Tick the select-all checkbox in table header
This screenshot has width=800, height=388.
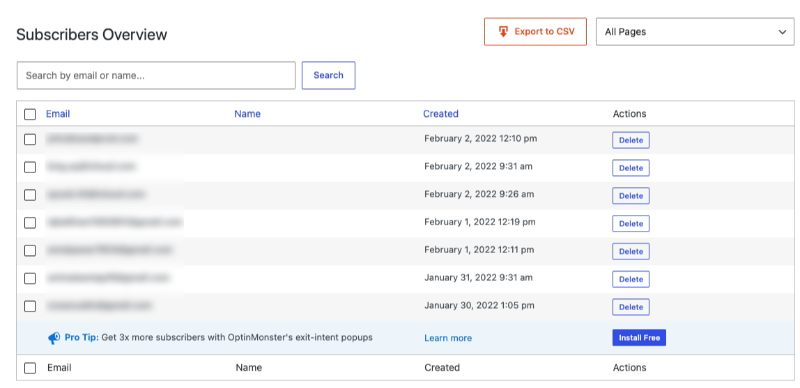pos(30,114)
